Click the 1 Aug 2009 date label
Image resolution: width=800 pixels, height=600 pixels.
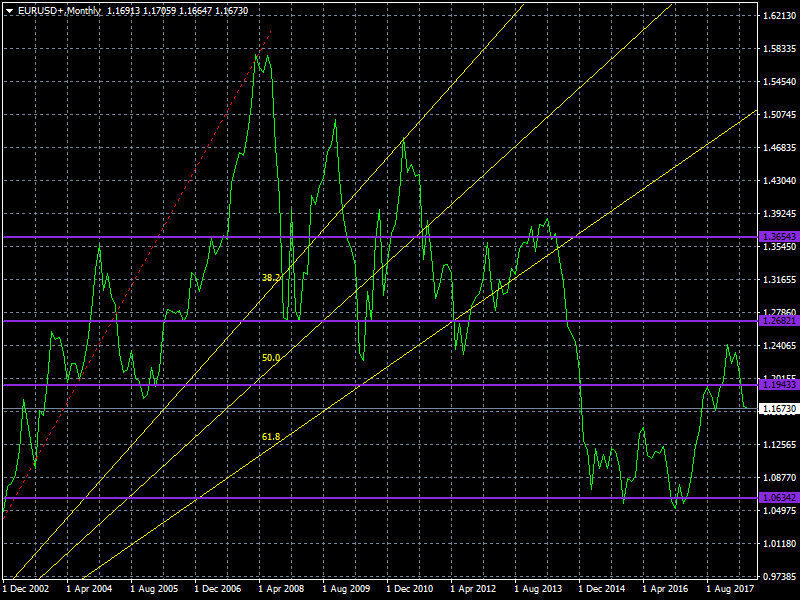pyautogui.click(x=346, y=589)
